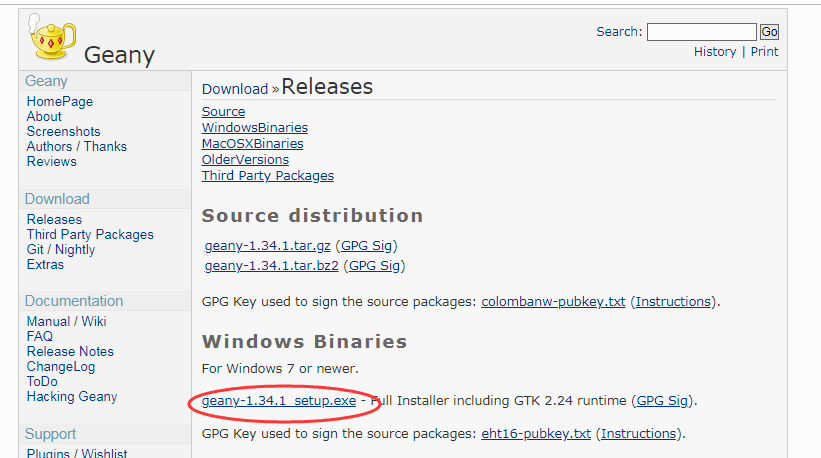
Task: Click the Documentation sidebar section heading
Action: click(x=74, y=301)
